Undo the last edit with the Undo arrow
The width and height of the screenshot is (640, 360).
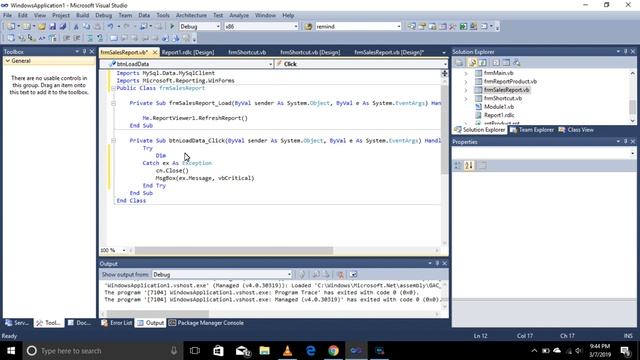(x=110, y=27)
